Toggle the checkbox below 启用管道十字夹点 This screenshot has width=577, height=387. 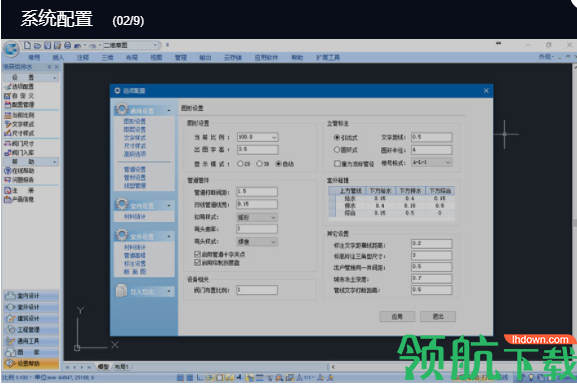click(217, 263)
